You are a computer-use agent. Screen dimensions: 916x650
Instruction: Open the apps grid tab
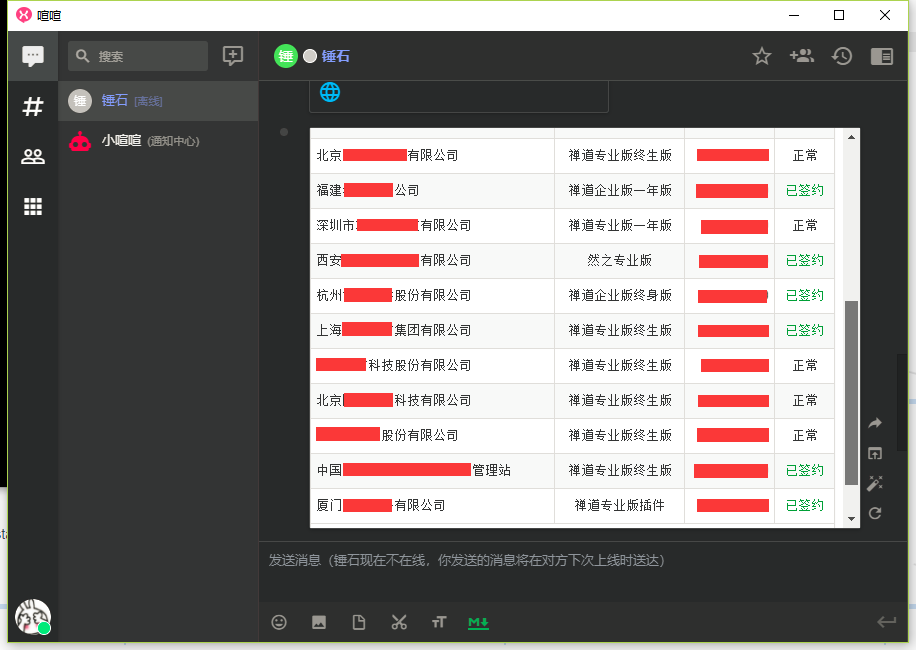tap(33, 206)
